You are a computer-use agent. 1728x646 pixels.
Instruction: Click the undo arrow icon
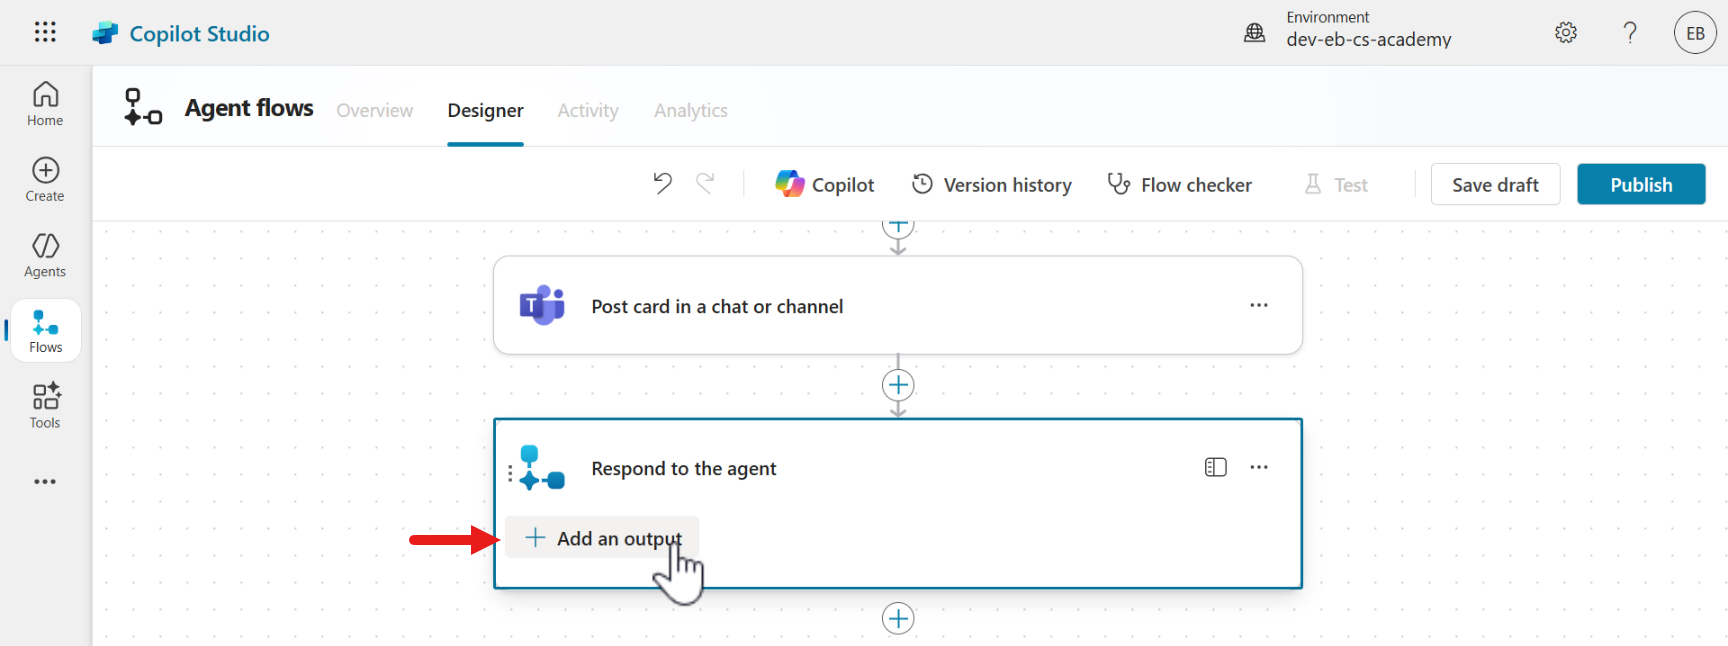[662, 183]
